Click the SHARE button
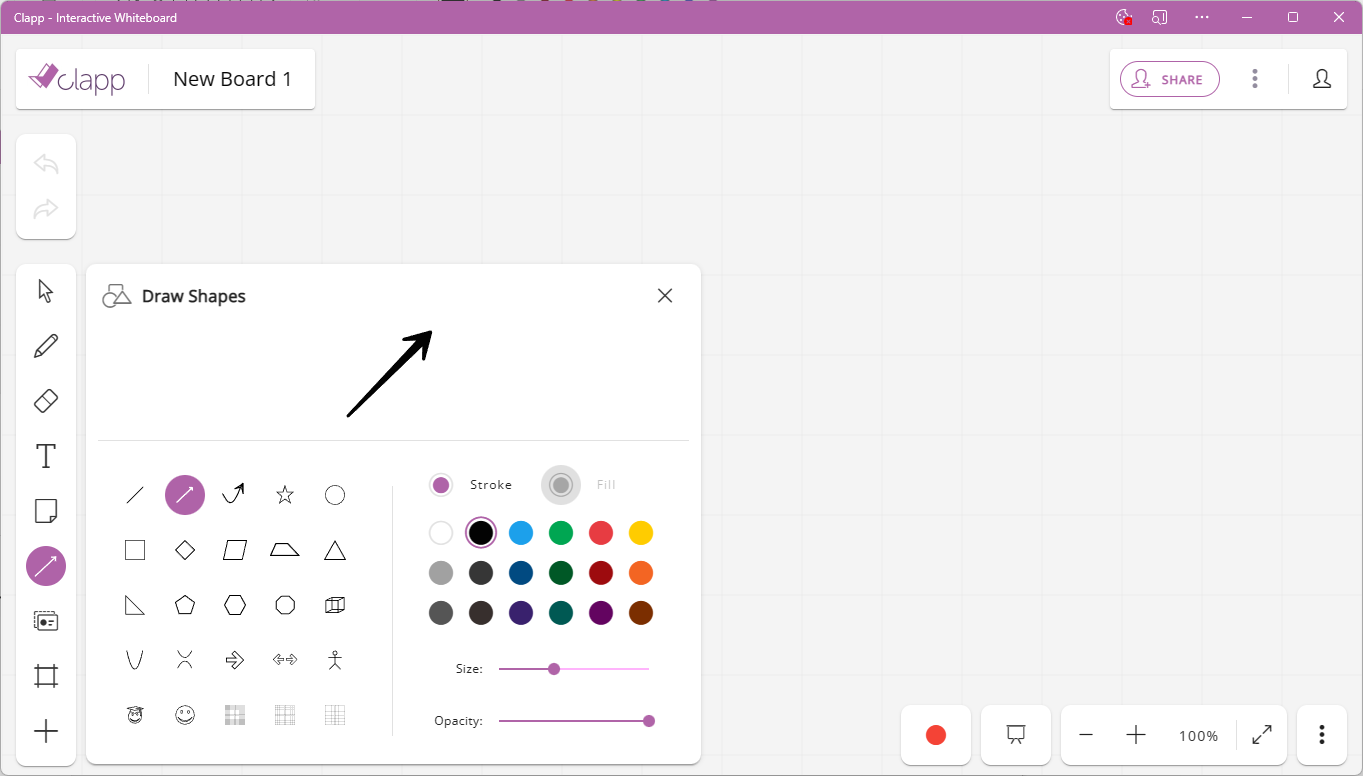The width and height of the screenshot is (1363, 776). point(1169,79)
